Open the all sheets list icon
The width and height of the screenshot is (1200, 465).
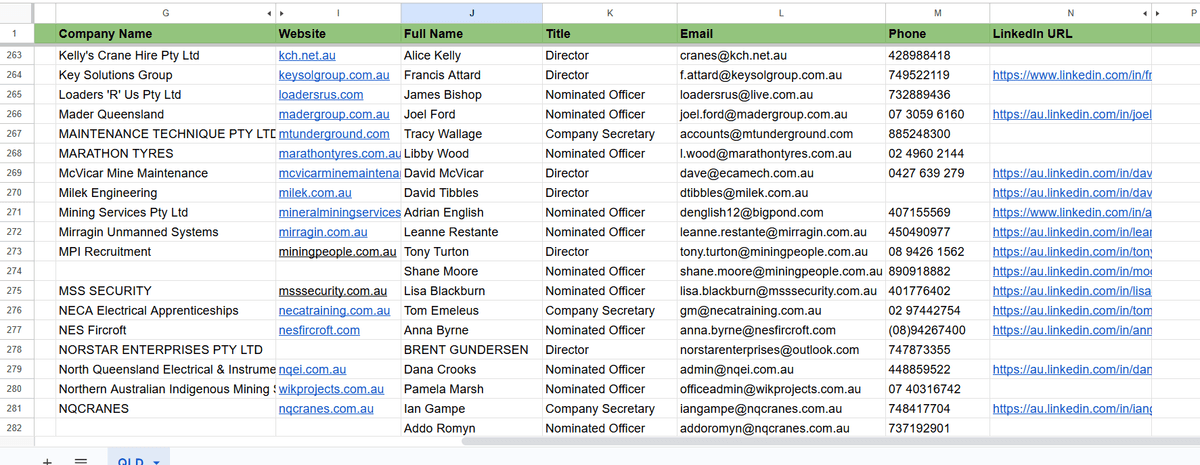coord(82,462)
